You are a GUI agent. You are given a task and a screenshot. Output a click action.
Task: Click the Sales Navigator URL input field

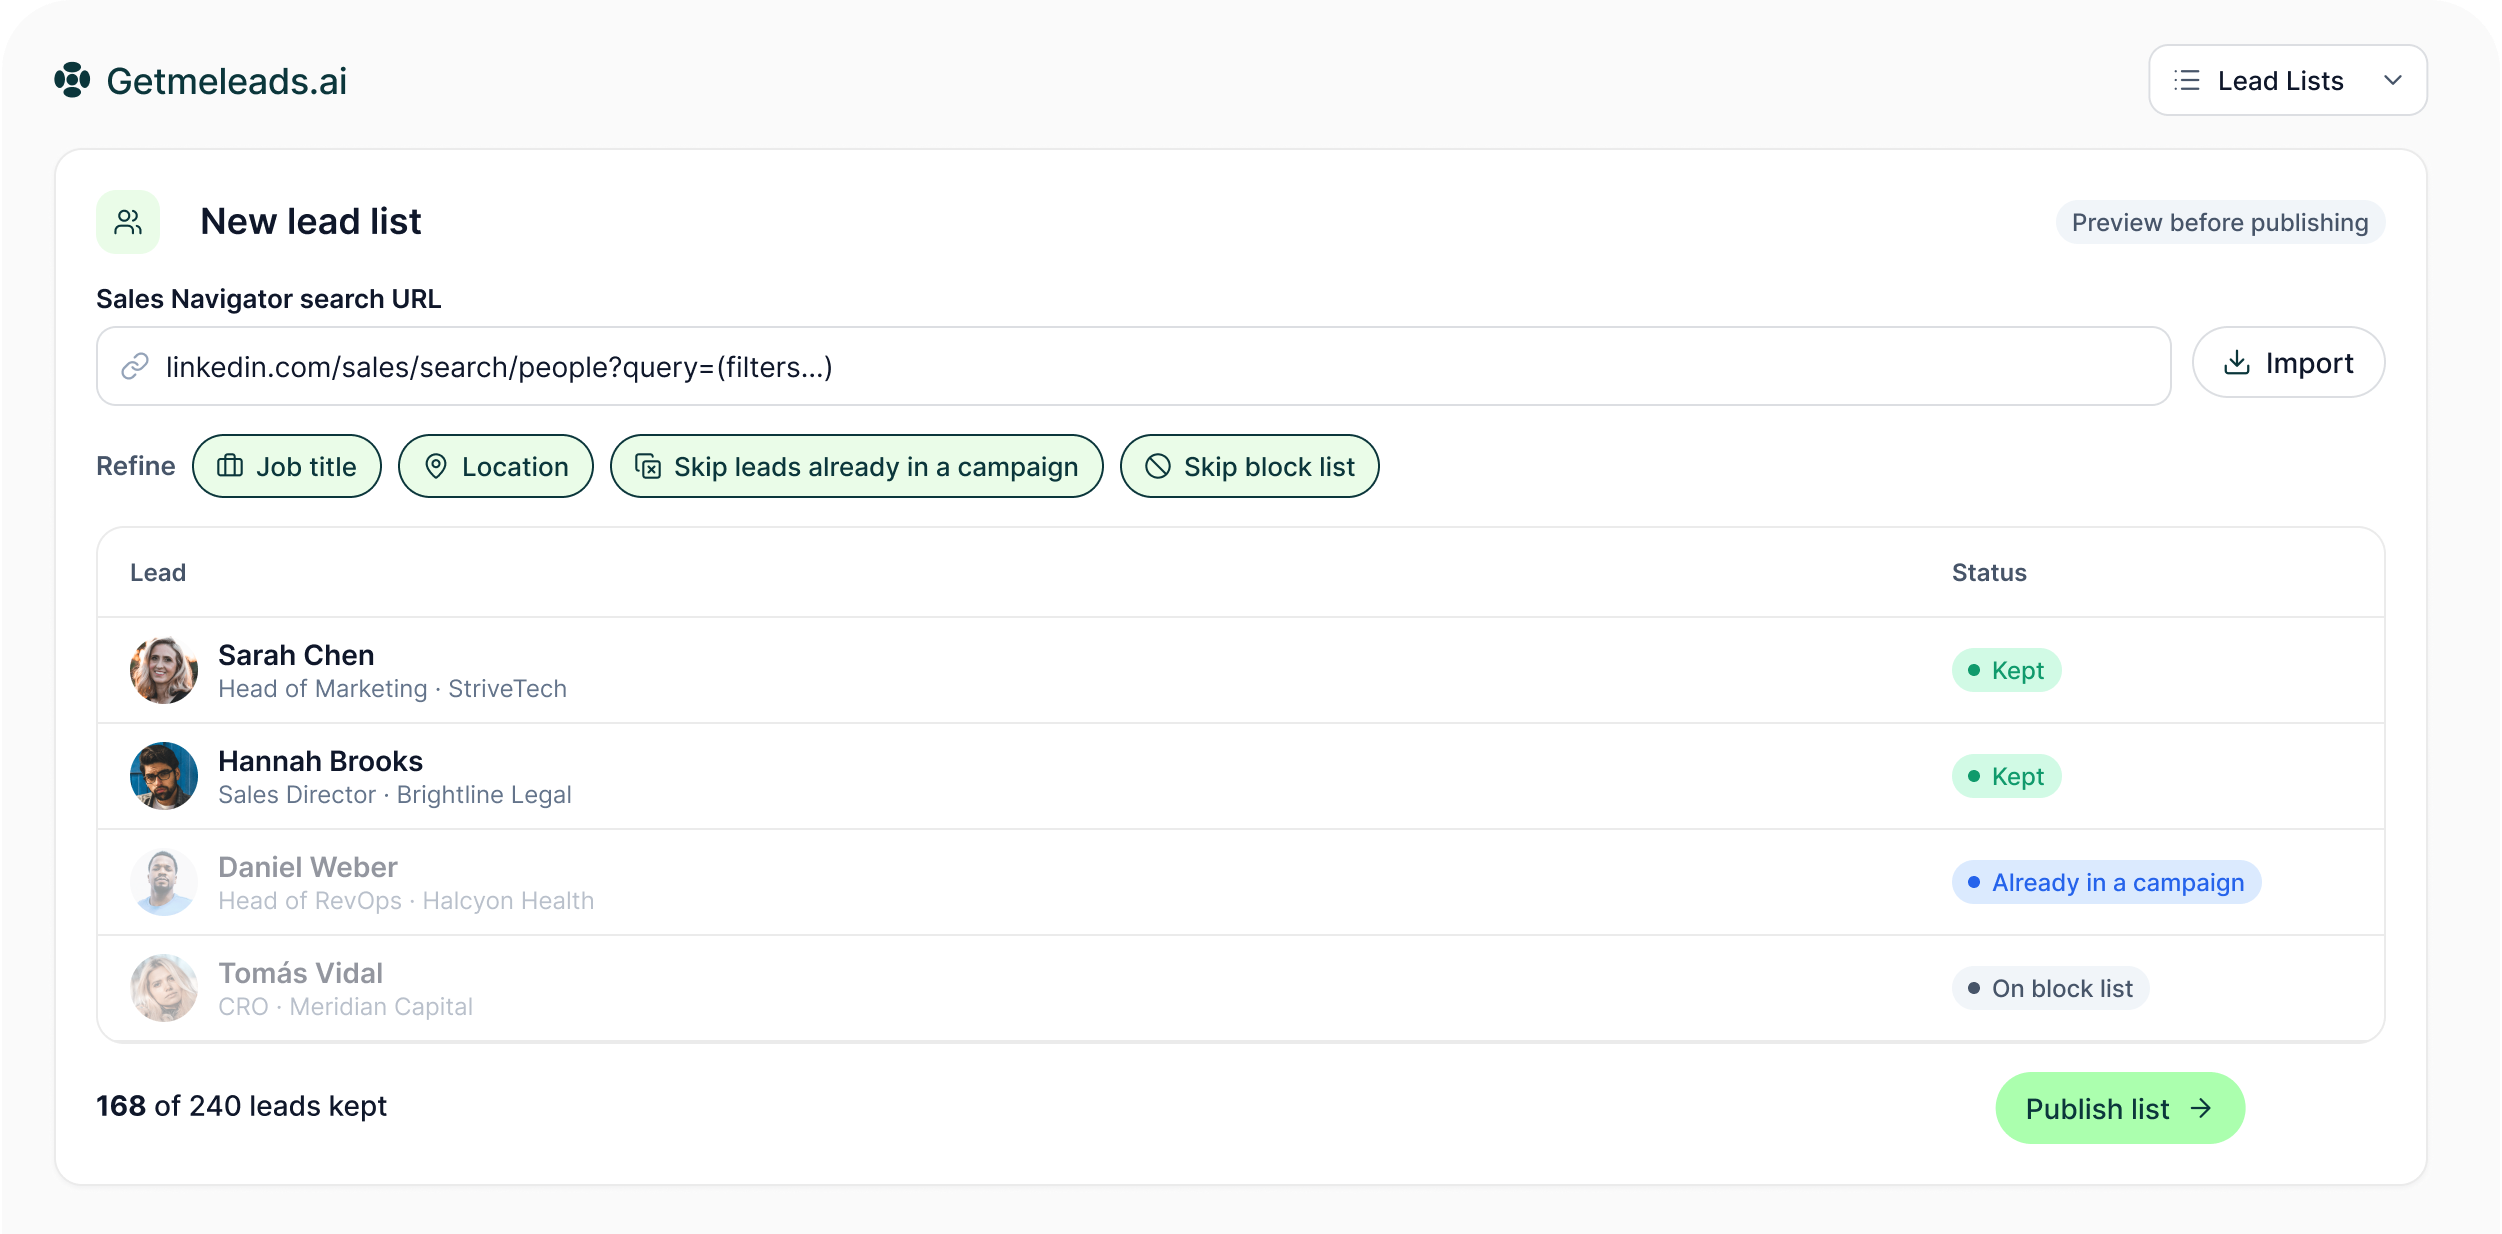(x=1133, y=366)
